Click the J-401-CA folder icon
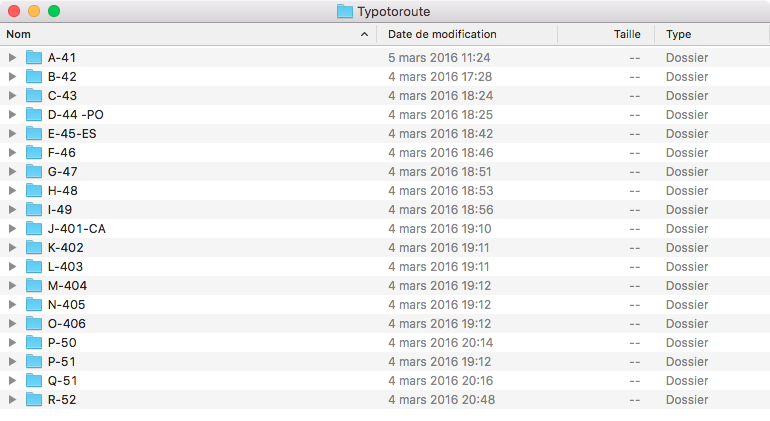Screen dimensions: 770x421 34,228
